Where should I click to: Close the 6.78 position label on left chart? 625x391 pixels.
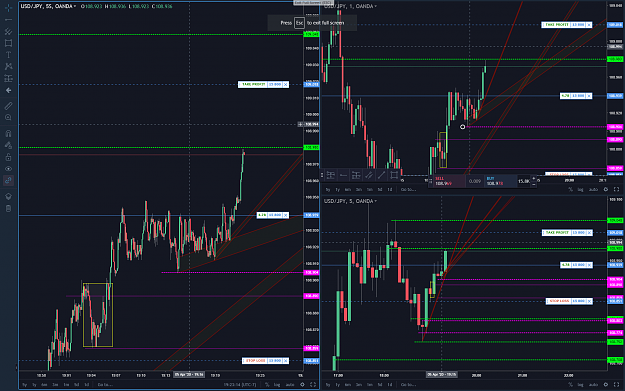(x=286, y=215)
